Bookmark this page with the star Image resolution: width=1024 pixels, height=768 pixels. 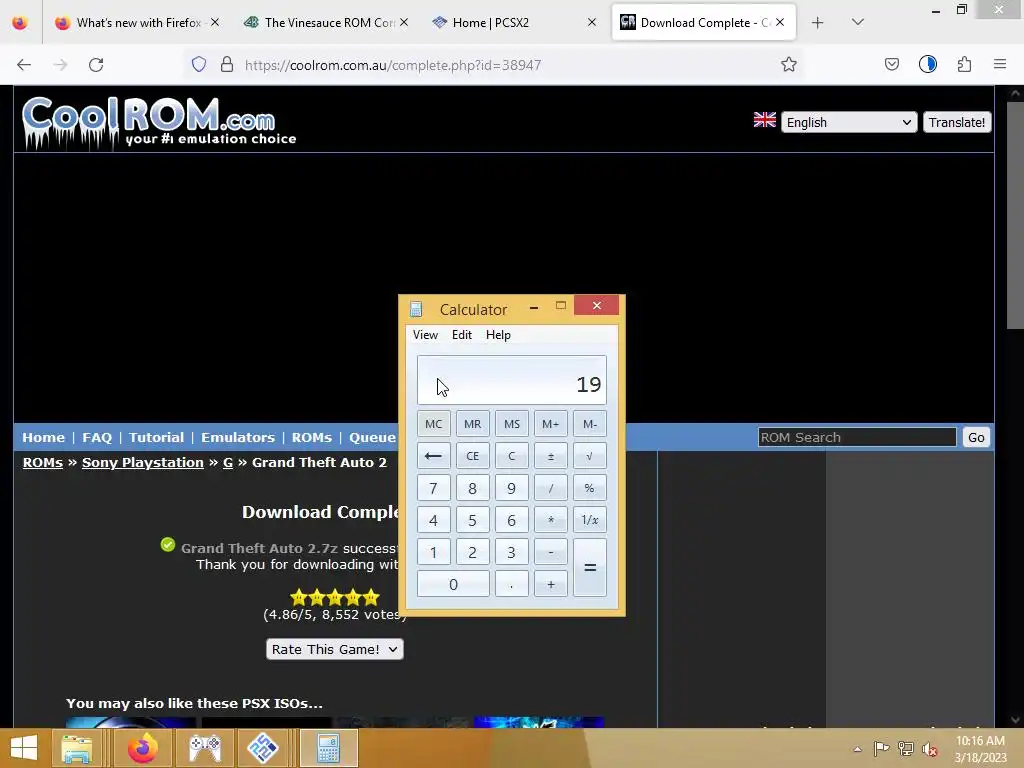pyautogui.click(x=789, y=65)
